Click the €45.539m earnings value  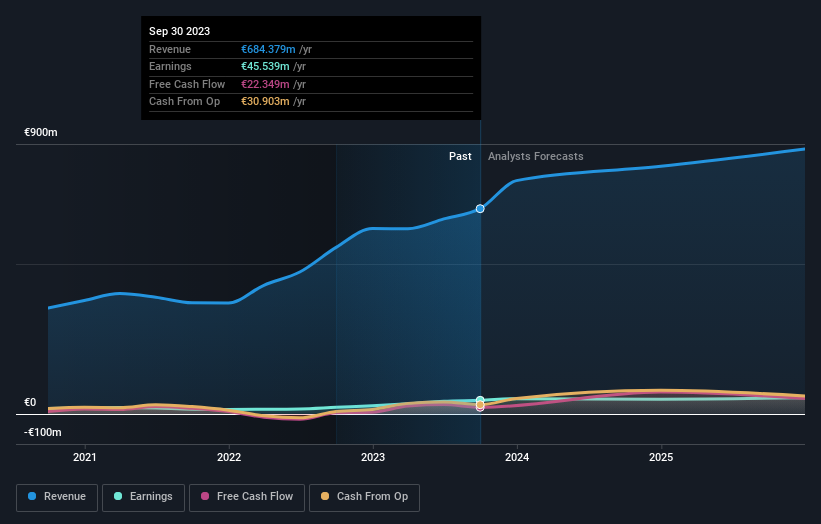coord(265,66)
